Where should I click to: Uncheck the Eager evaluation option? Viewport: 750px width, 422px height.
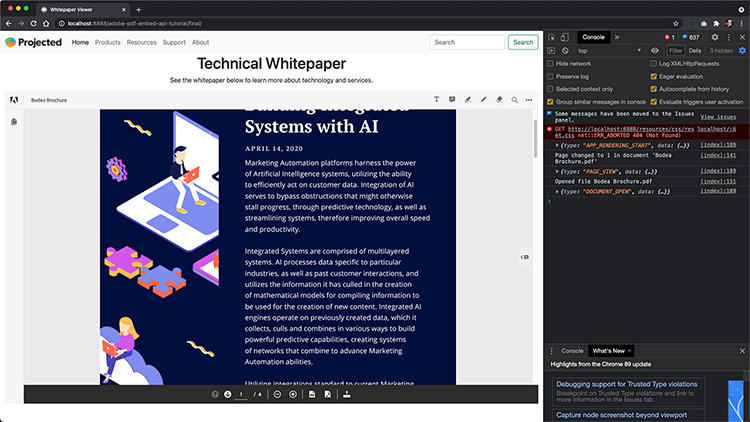point(653,76)
